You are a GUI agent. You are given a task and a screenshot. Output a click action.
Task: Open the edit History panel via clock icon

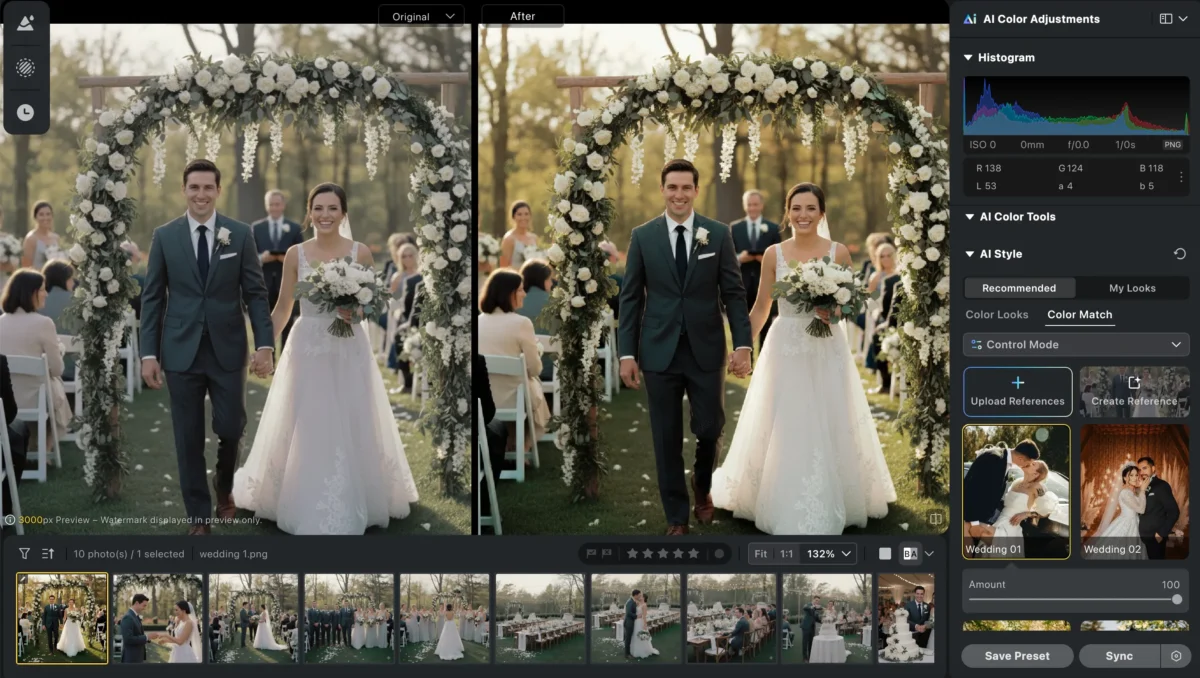pos(26,112)
